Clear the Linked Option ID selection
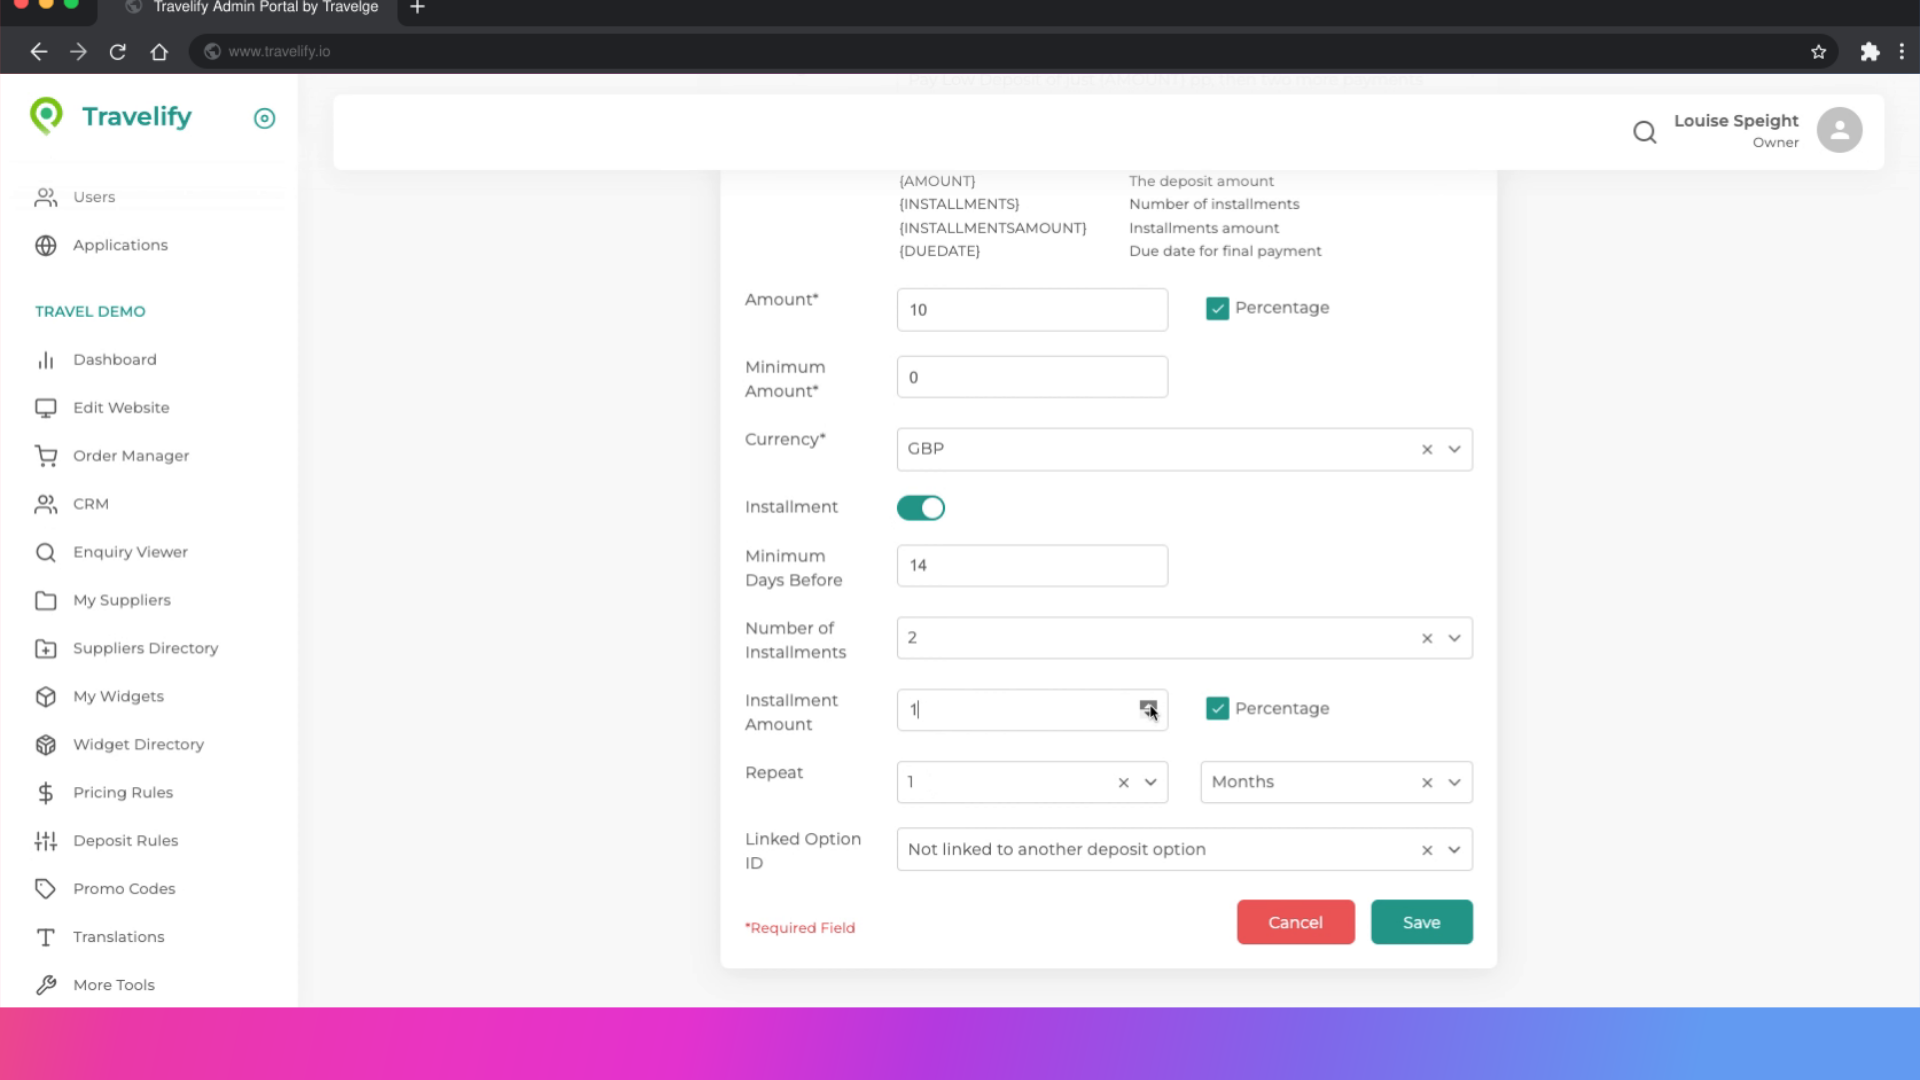 tap(1427, 850)
